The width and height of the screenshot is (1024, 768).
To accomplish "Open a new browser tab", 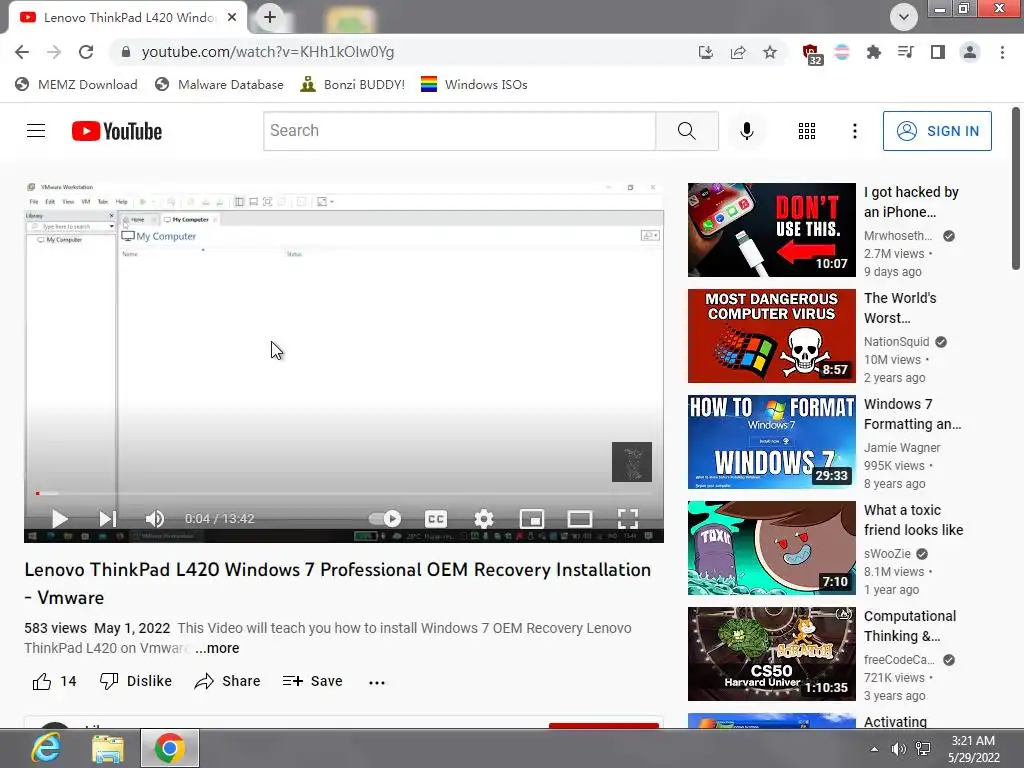I will point(270,17).
